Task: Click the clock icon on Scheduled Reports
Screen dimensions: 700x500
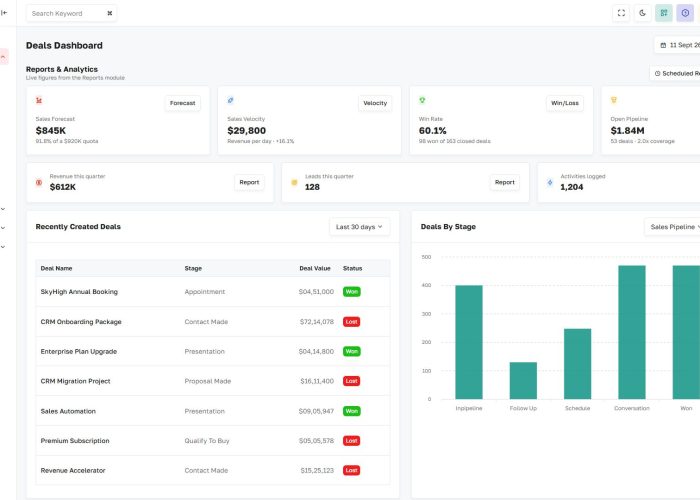Action: point(657,73)
